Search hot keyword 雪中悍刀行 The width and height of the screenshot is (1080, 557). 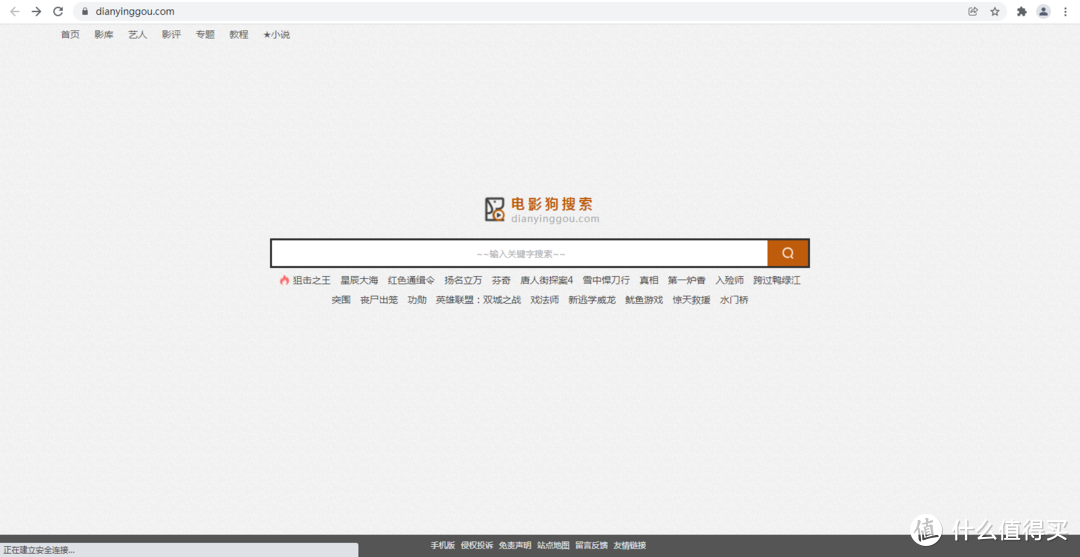click(x=606, y=280)
